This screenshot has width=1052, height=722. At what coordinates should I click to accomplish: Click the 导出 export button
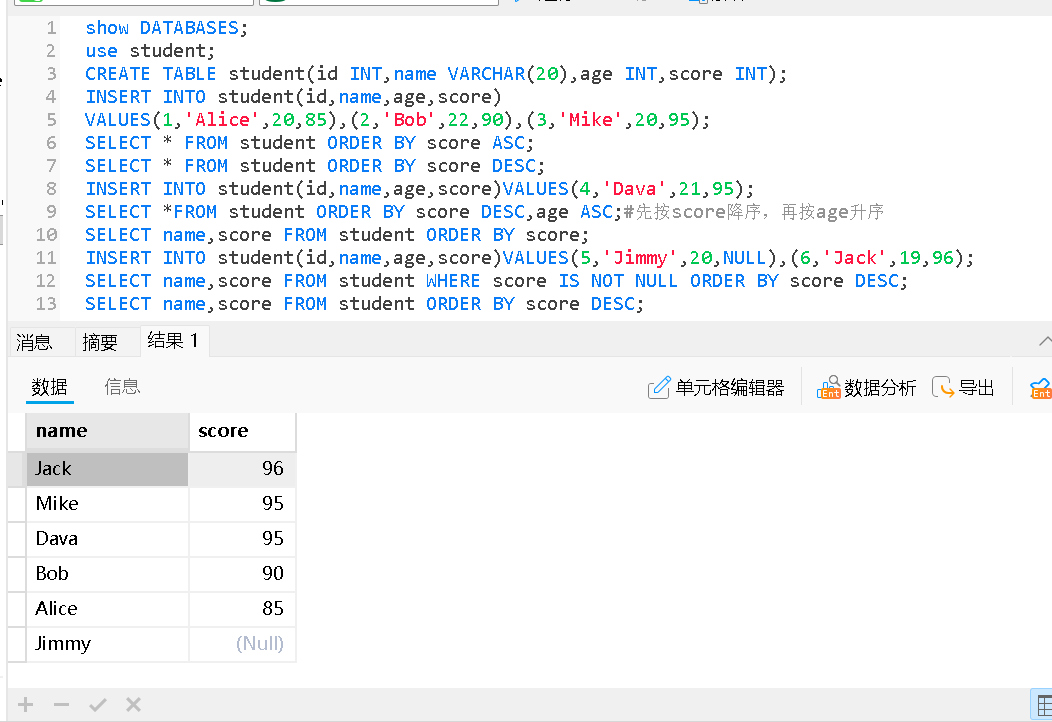(x=963, y=388)
